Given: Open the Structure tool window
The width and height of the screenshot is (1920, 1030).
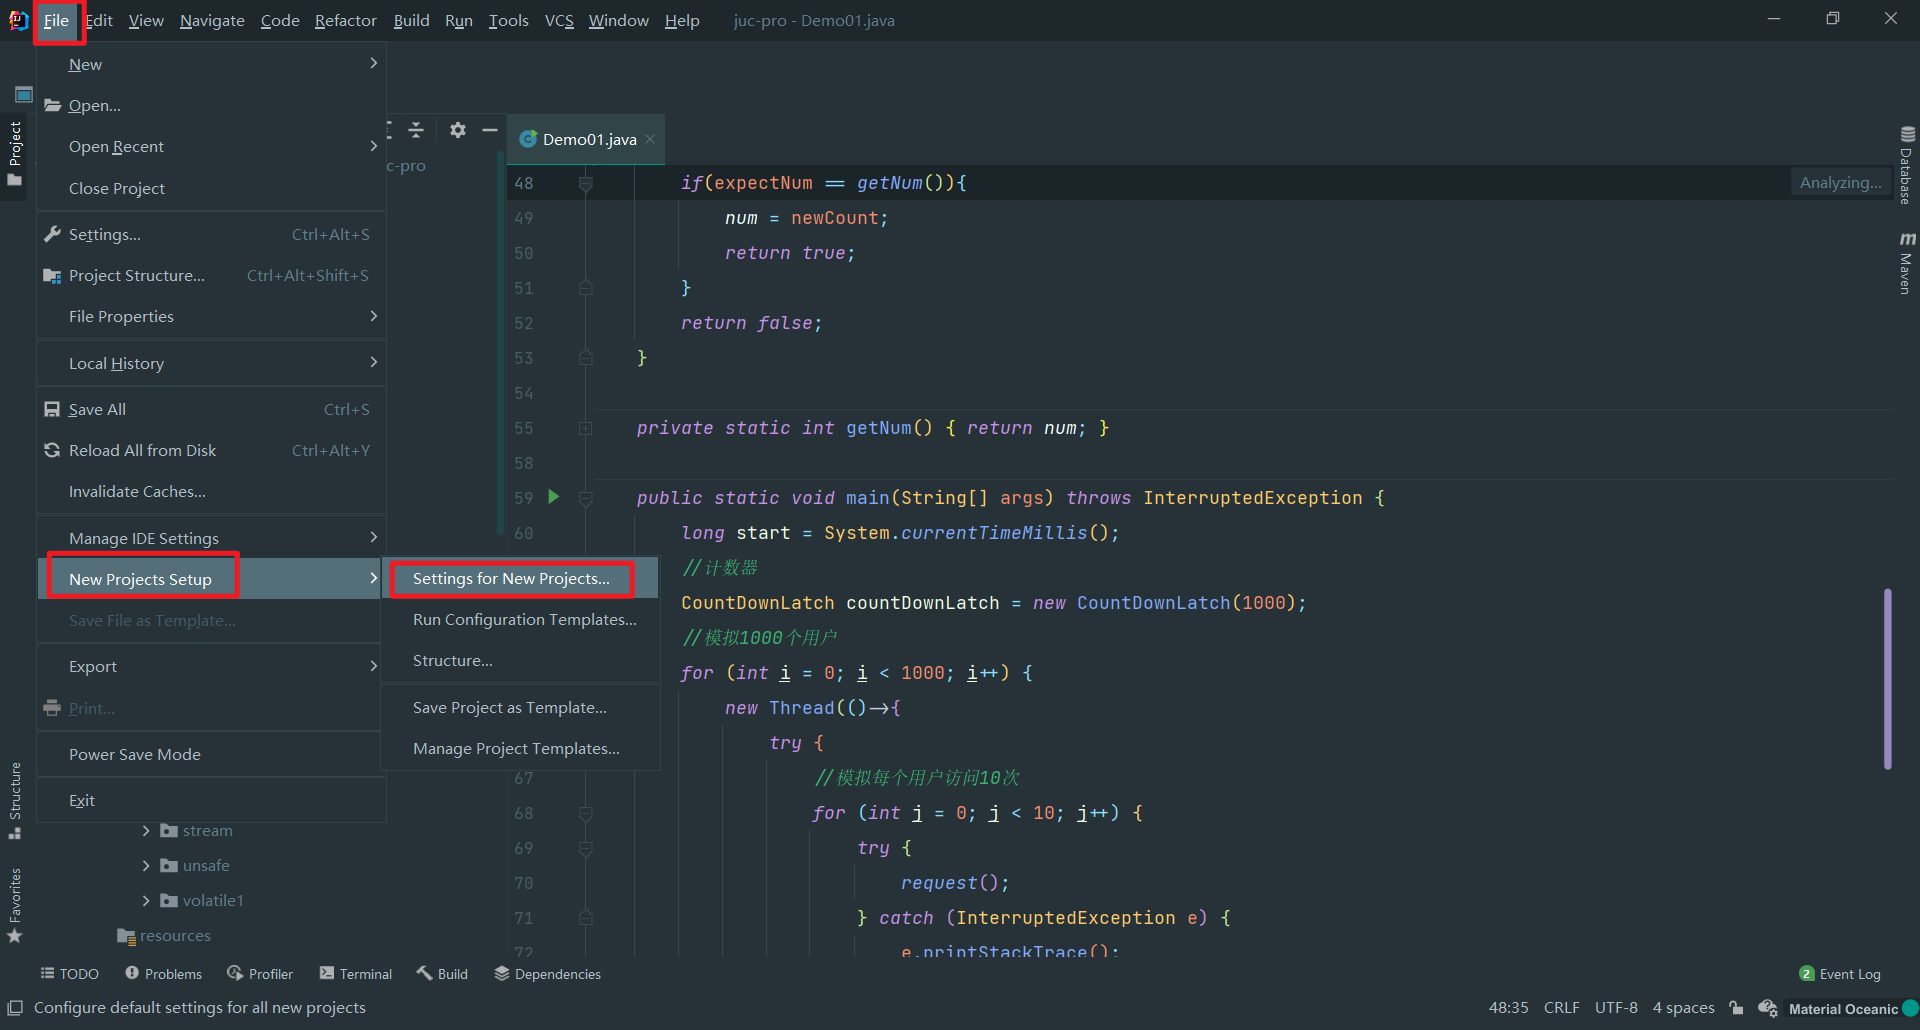Looking at the screenshot, I should click(15, 800).
